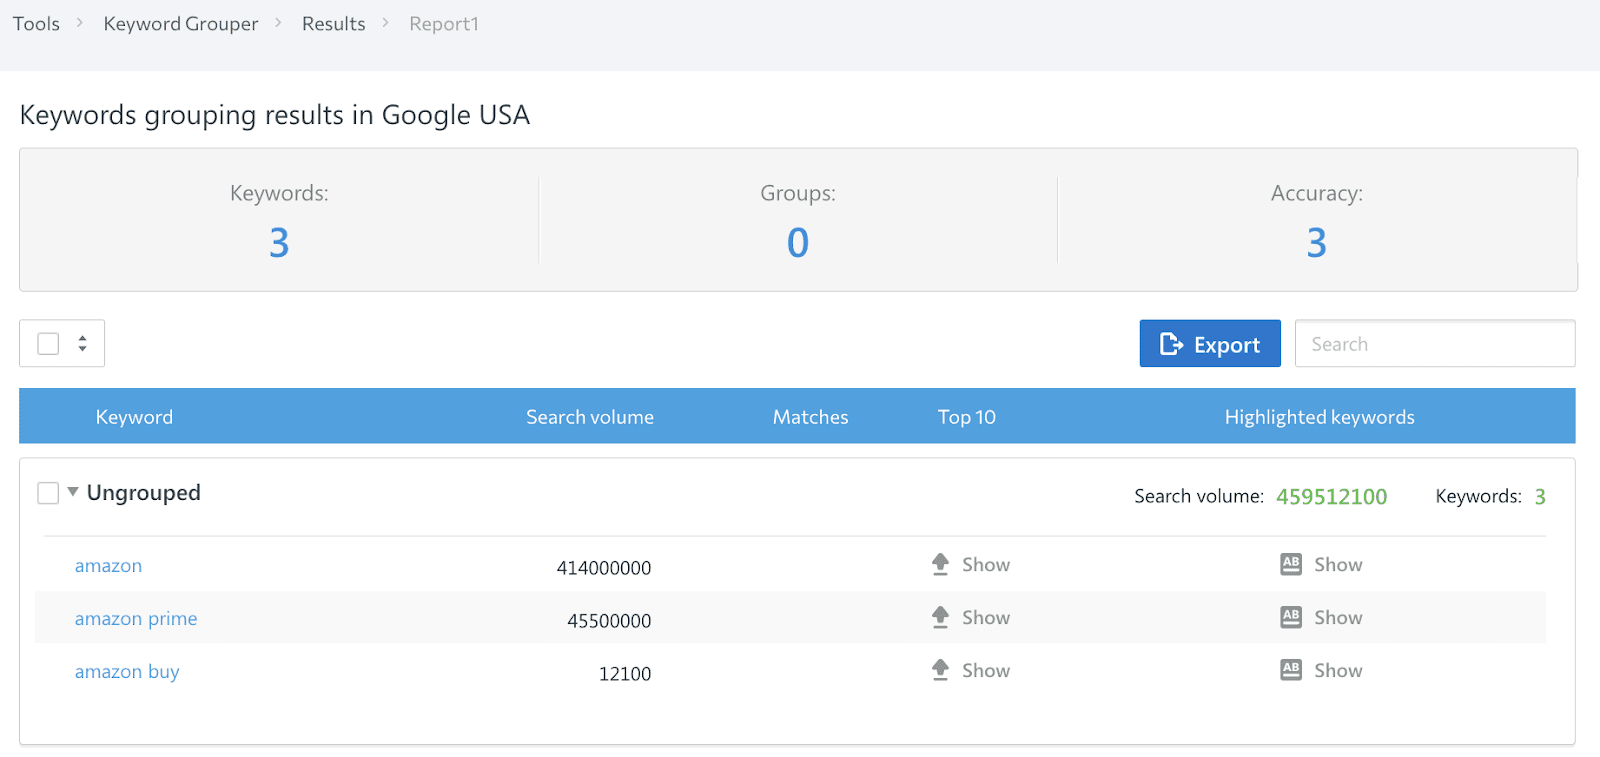The image size is (1600, 757).
Task: Go to Tools in the breadcrumb
Action: tap(36, 24)
